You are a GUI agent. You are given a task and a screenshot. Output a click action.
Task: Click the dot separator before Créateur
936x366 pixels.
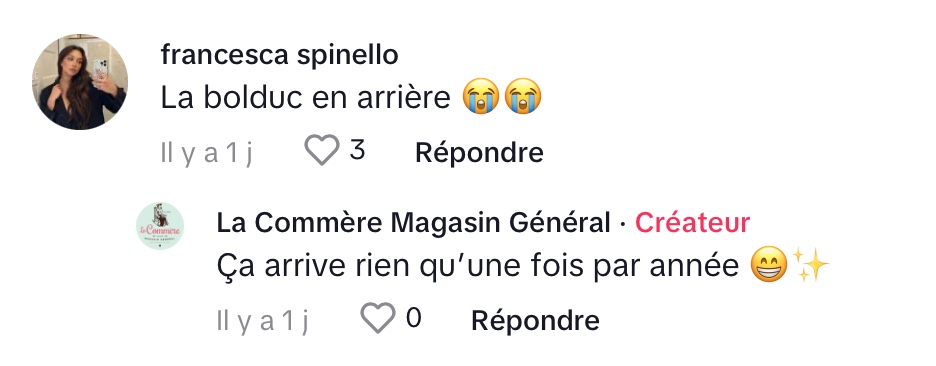click(x=622, y=224)
